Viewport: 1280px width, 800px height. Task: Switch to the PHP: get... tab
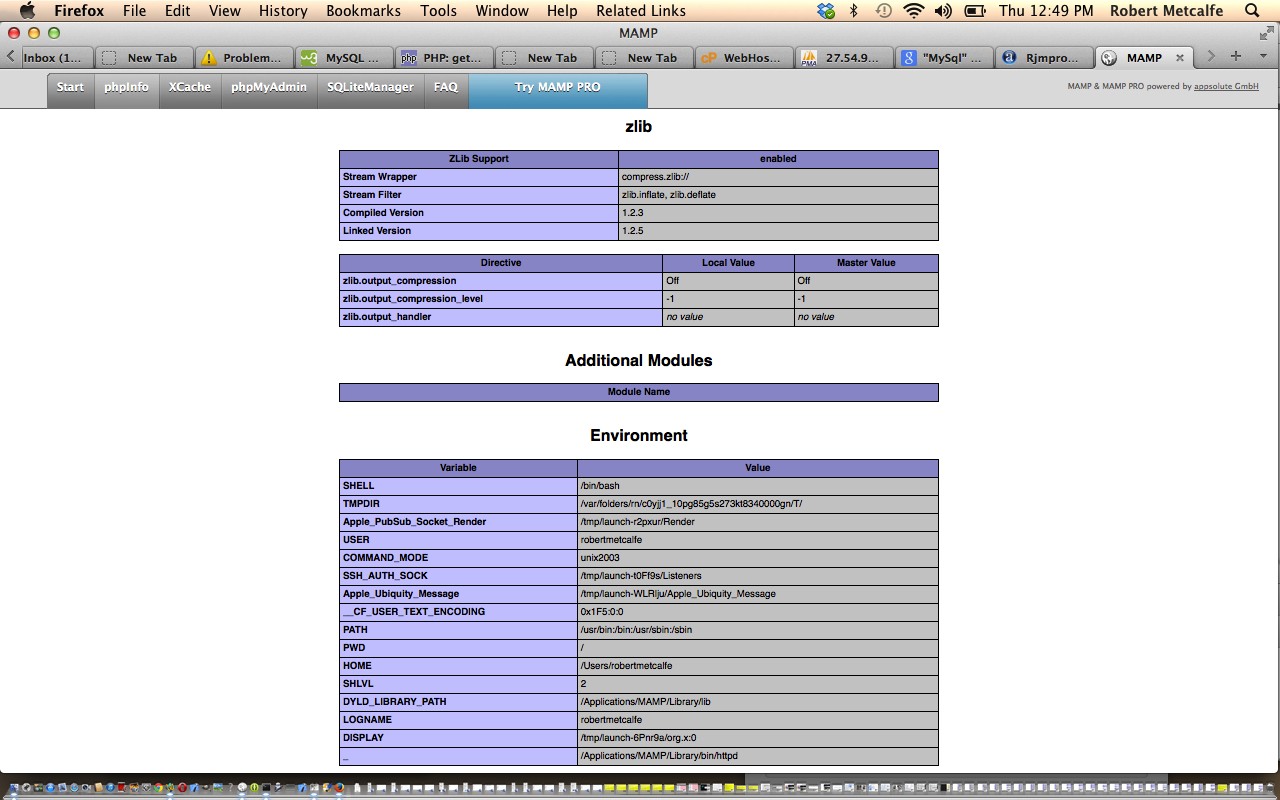pos(444,58)
